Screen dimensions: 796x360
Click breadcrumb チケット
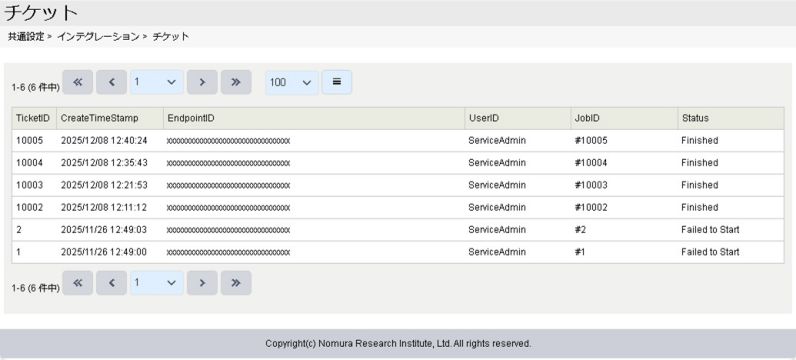click(171, 37)
